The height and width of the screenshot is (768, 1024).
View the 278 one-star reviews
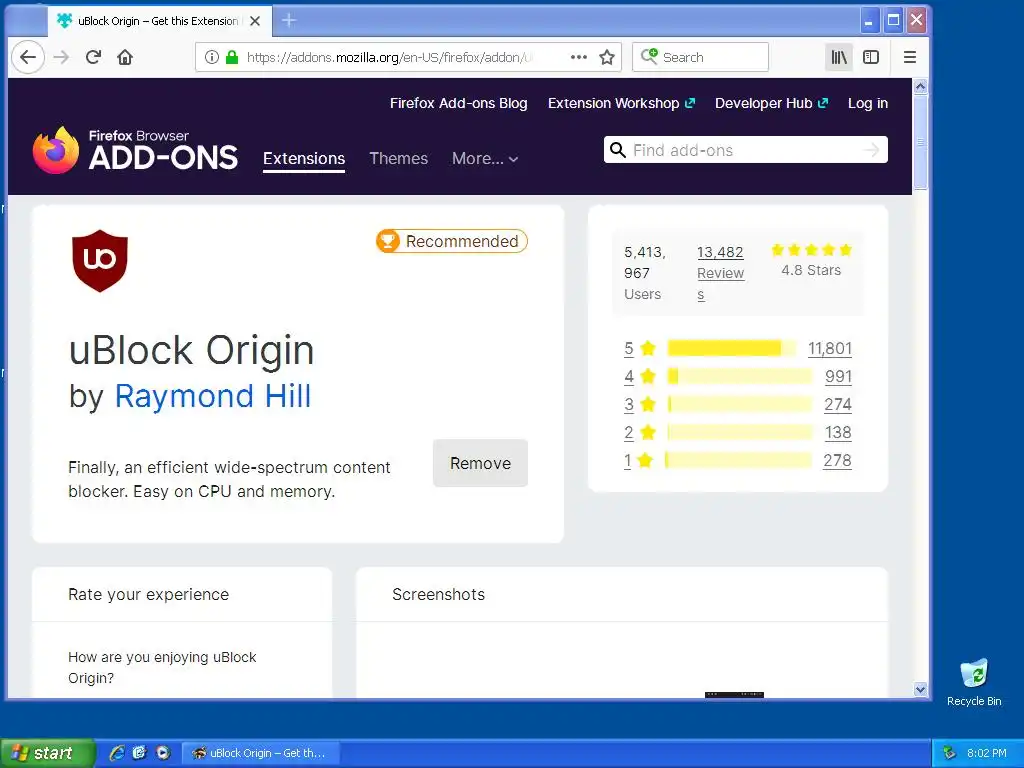837,461
